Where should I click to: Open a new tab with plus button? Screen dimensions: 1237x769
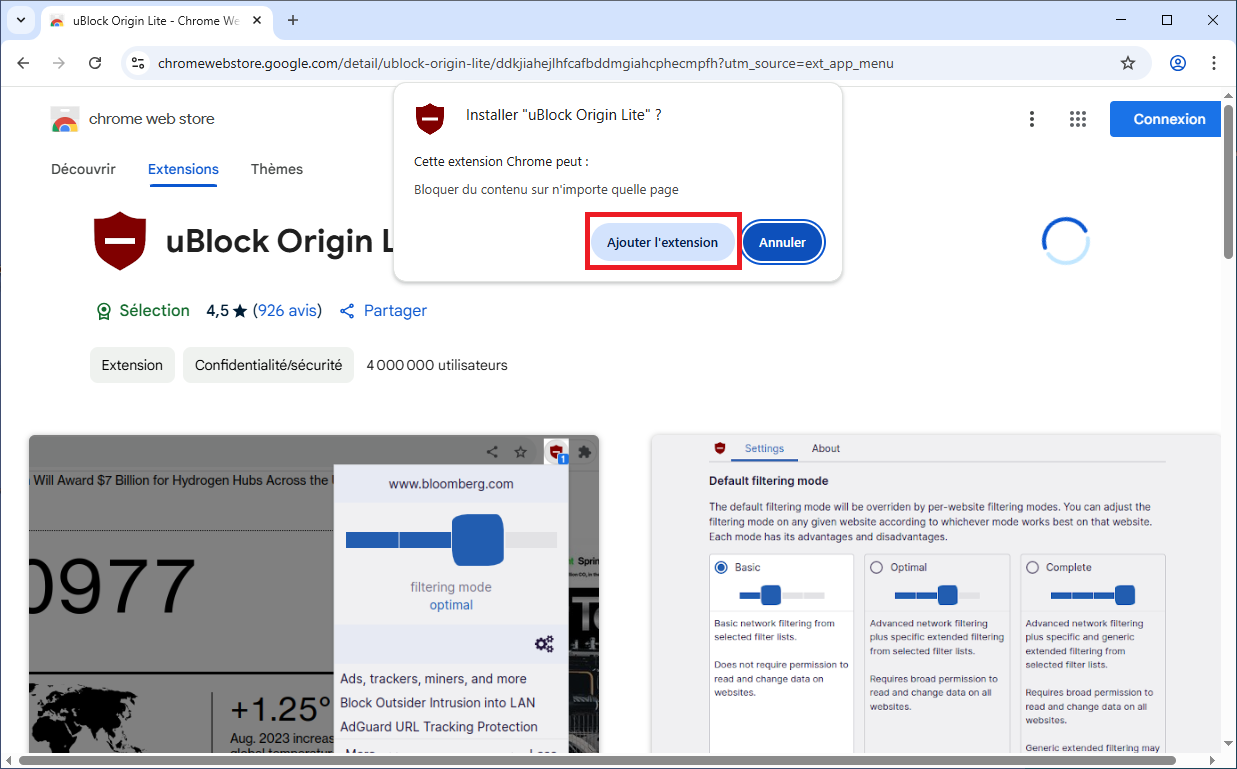(293, 20)
